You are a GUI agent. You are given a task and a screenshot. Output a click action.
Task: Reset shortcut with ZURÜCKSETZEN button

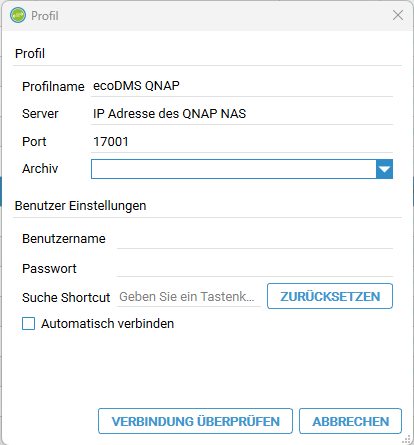tap(330, 296)
